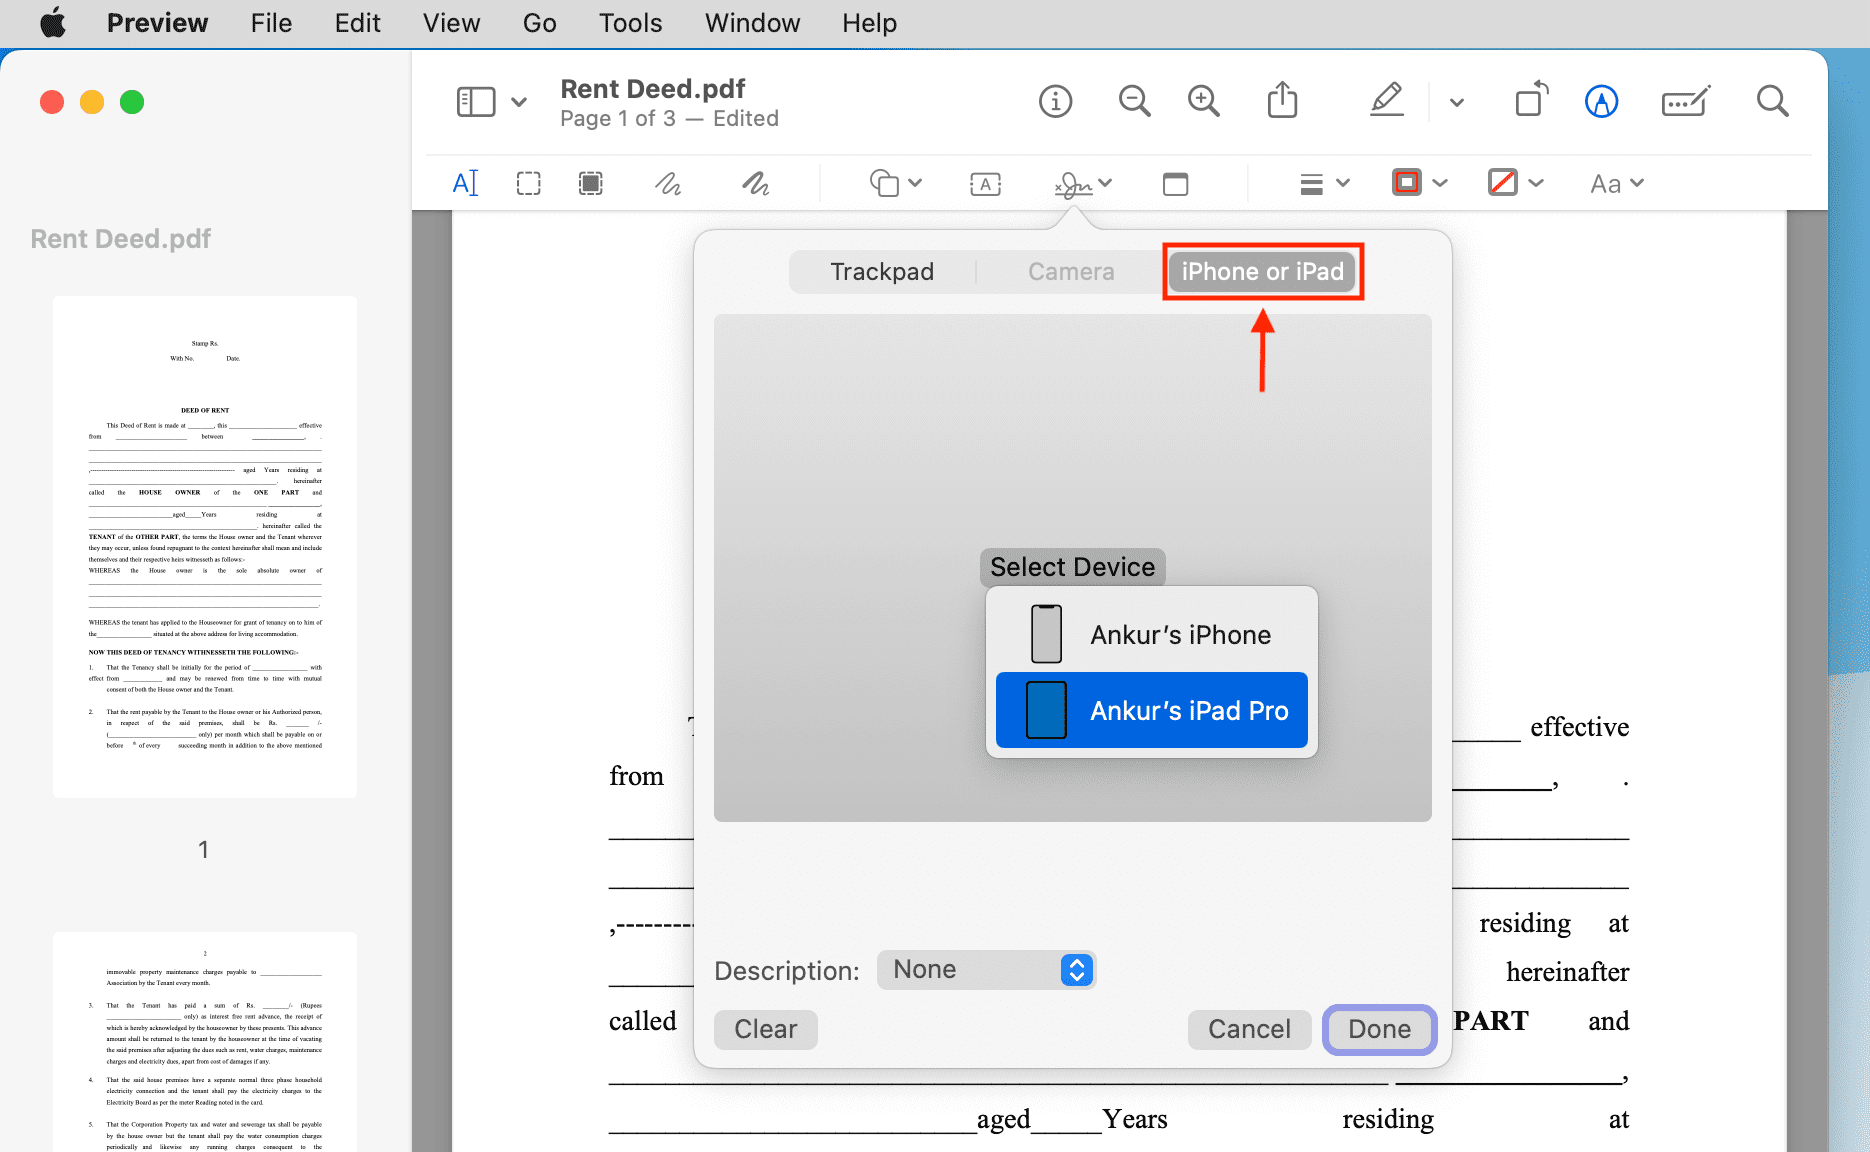Open the View menu

[451, 23]
